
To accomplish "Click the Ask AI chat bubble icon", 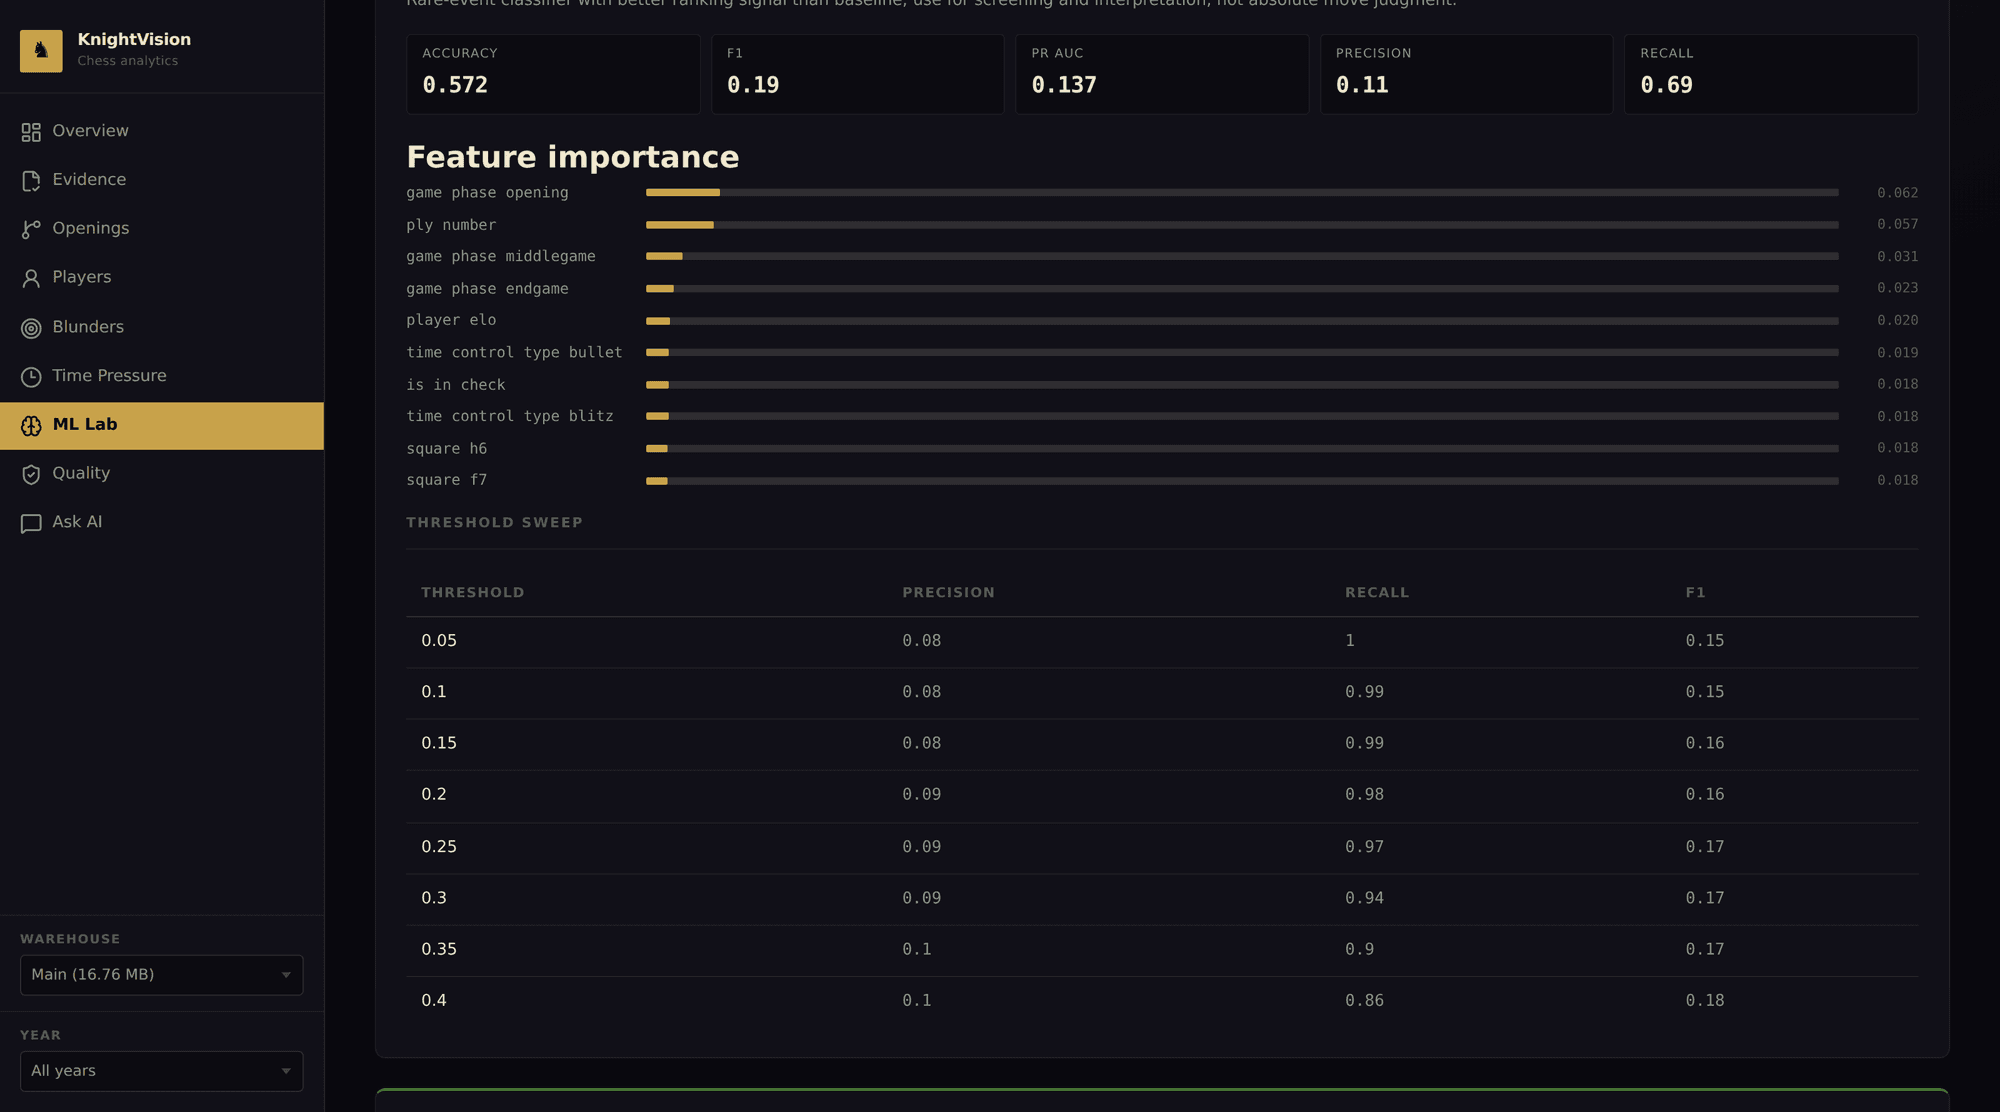I will [x=31, y=523].
